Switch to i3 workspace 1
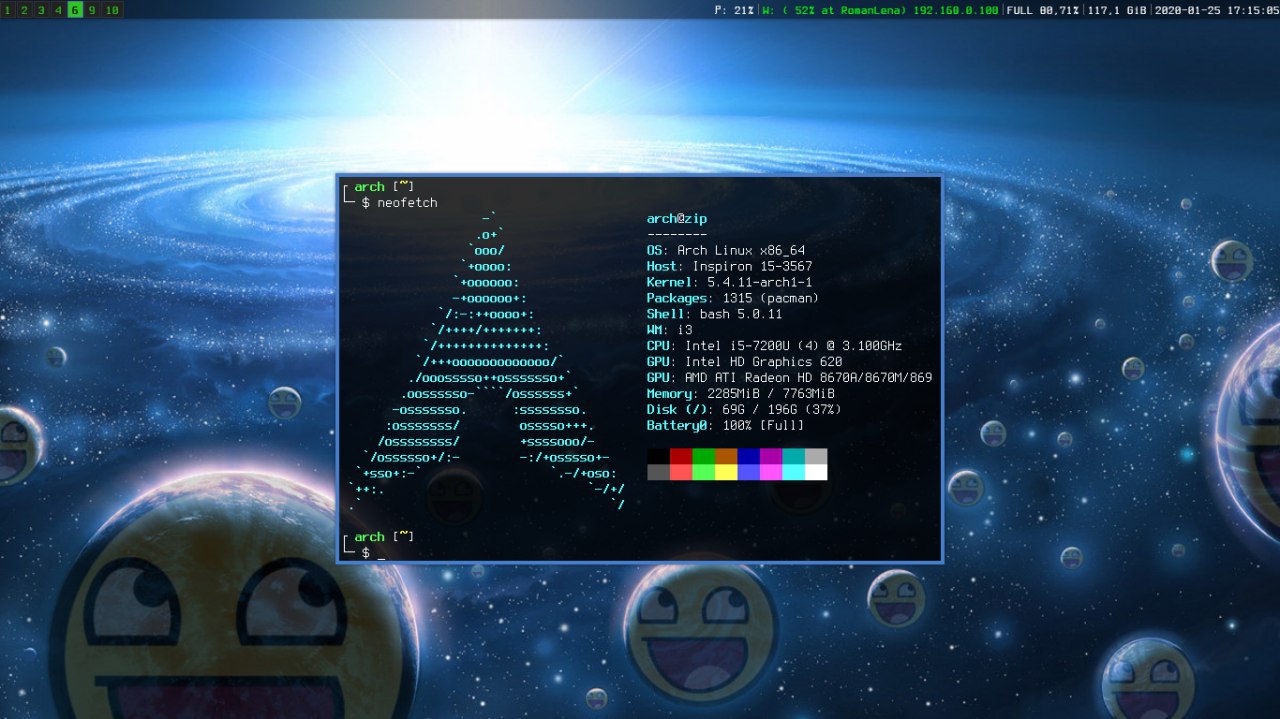This screenshot has height=719, width=1280. click(x=8, y=10)
